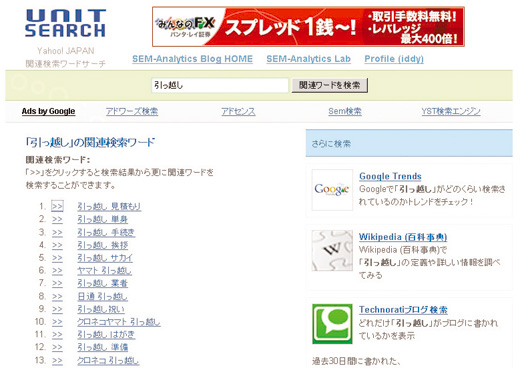The height and width of the screenshot is (368, 520).
Task: Open the Sem検索 ad link
Action: tap(345, 111)
